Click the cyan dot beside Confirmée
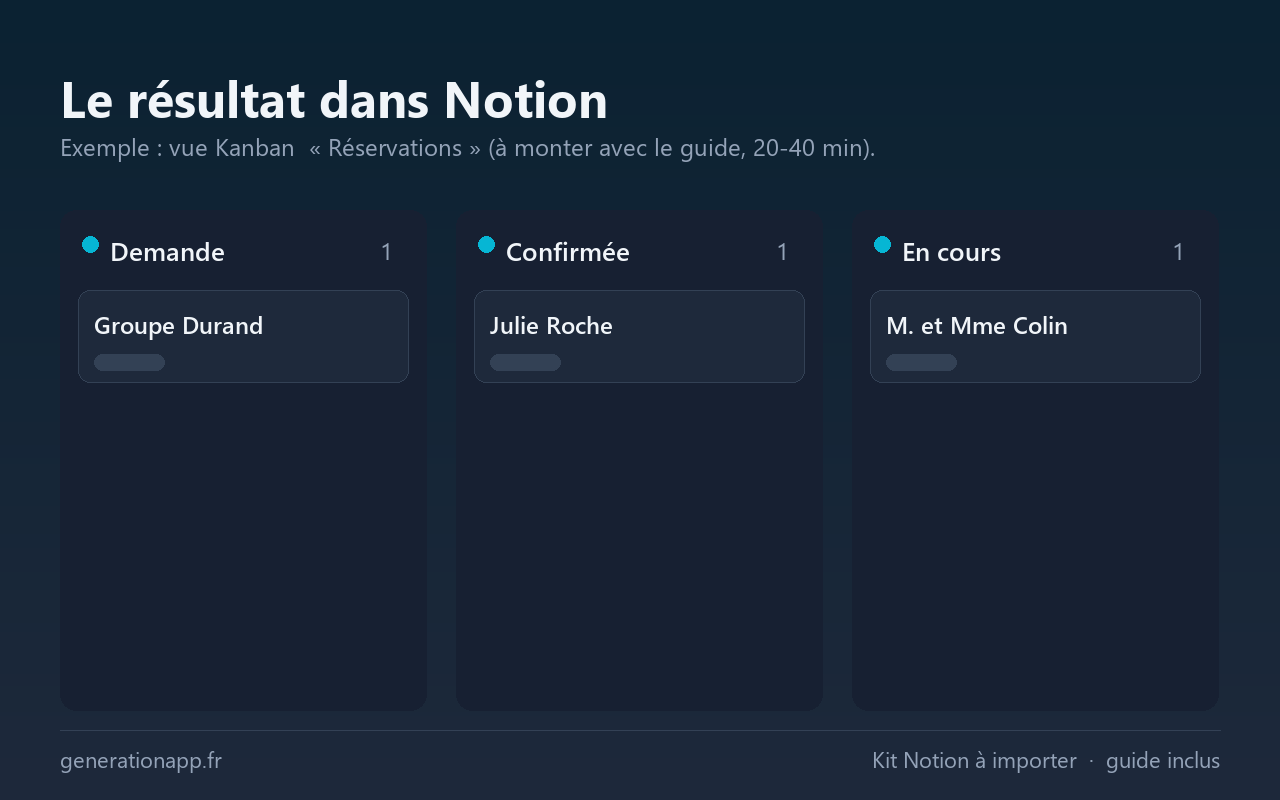This screenshot has height=800, width=1280. [x=486, y=244]
